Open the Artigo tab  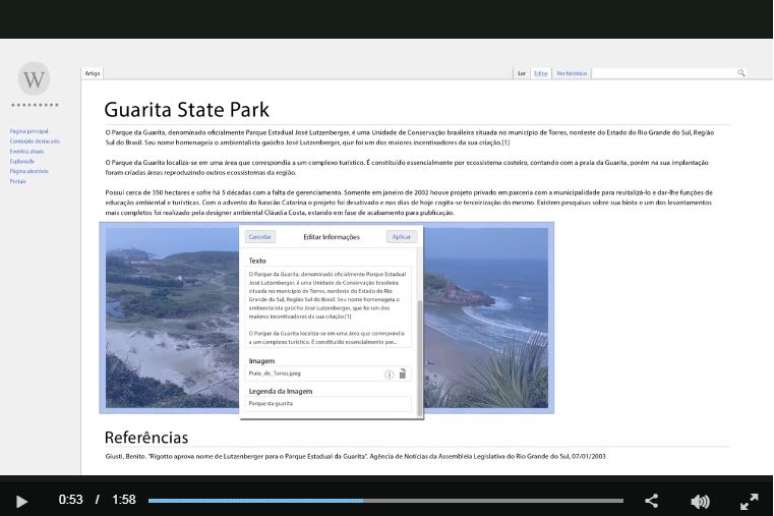click(x=92, y=73)
